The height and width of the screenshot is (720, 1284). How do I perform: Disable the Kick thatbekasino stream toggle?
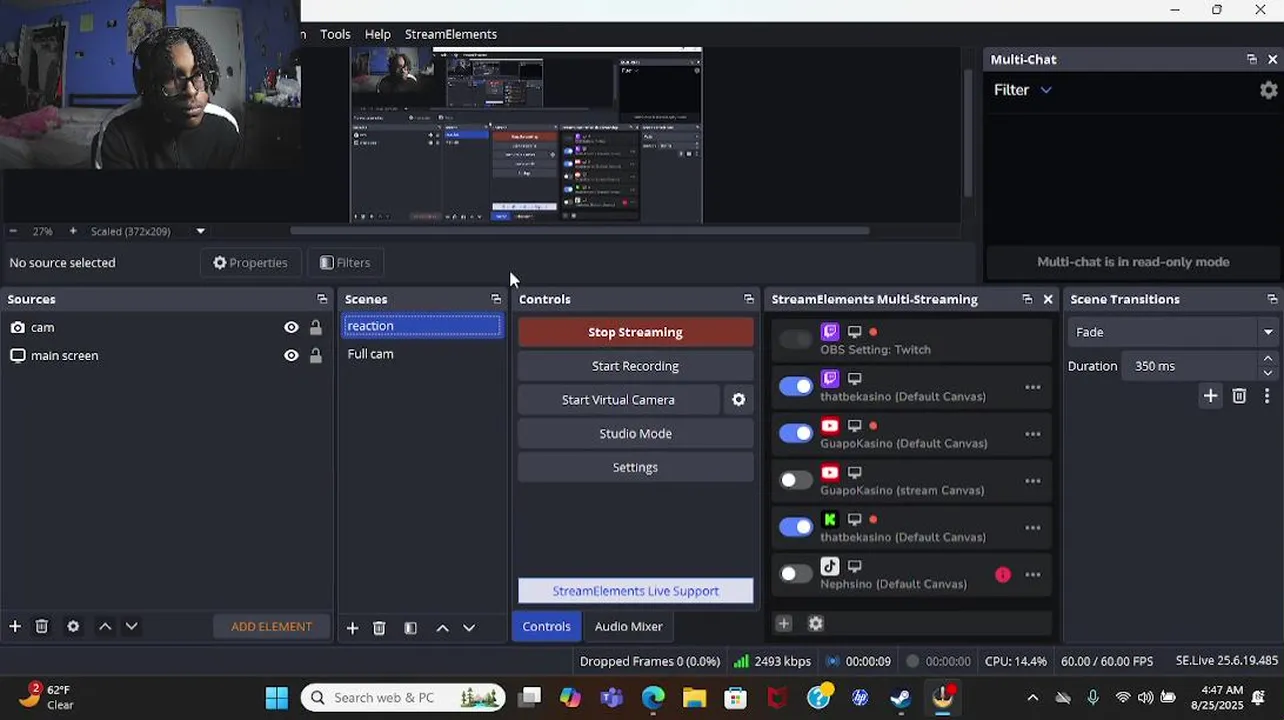tap(796, 527)
